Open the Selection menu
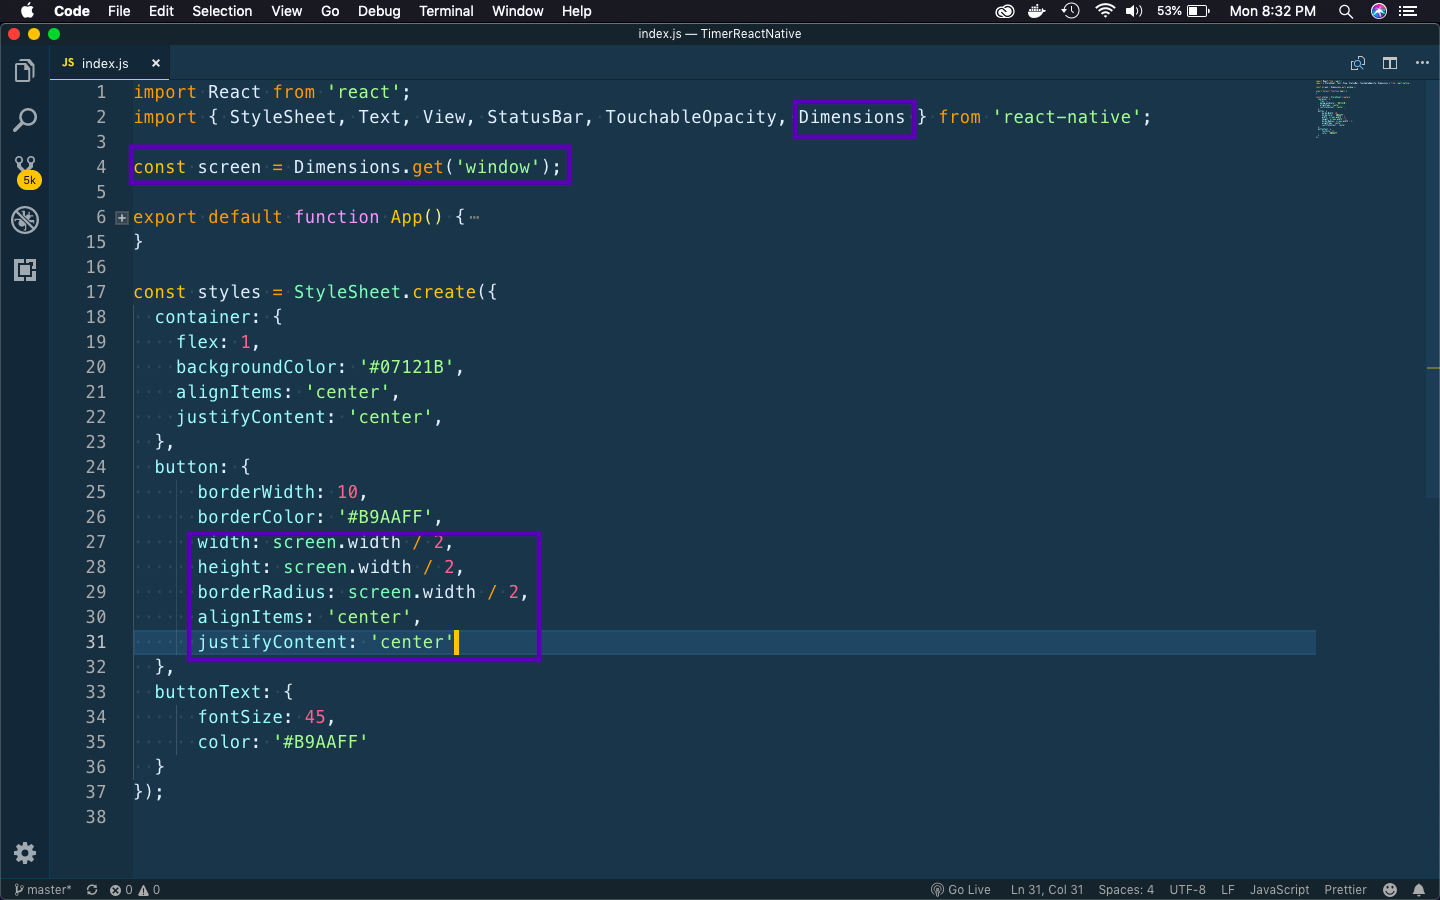The height and width of the screenshot is (900, 1440). (222, 11)
